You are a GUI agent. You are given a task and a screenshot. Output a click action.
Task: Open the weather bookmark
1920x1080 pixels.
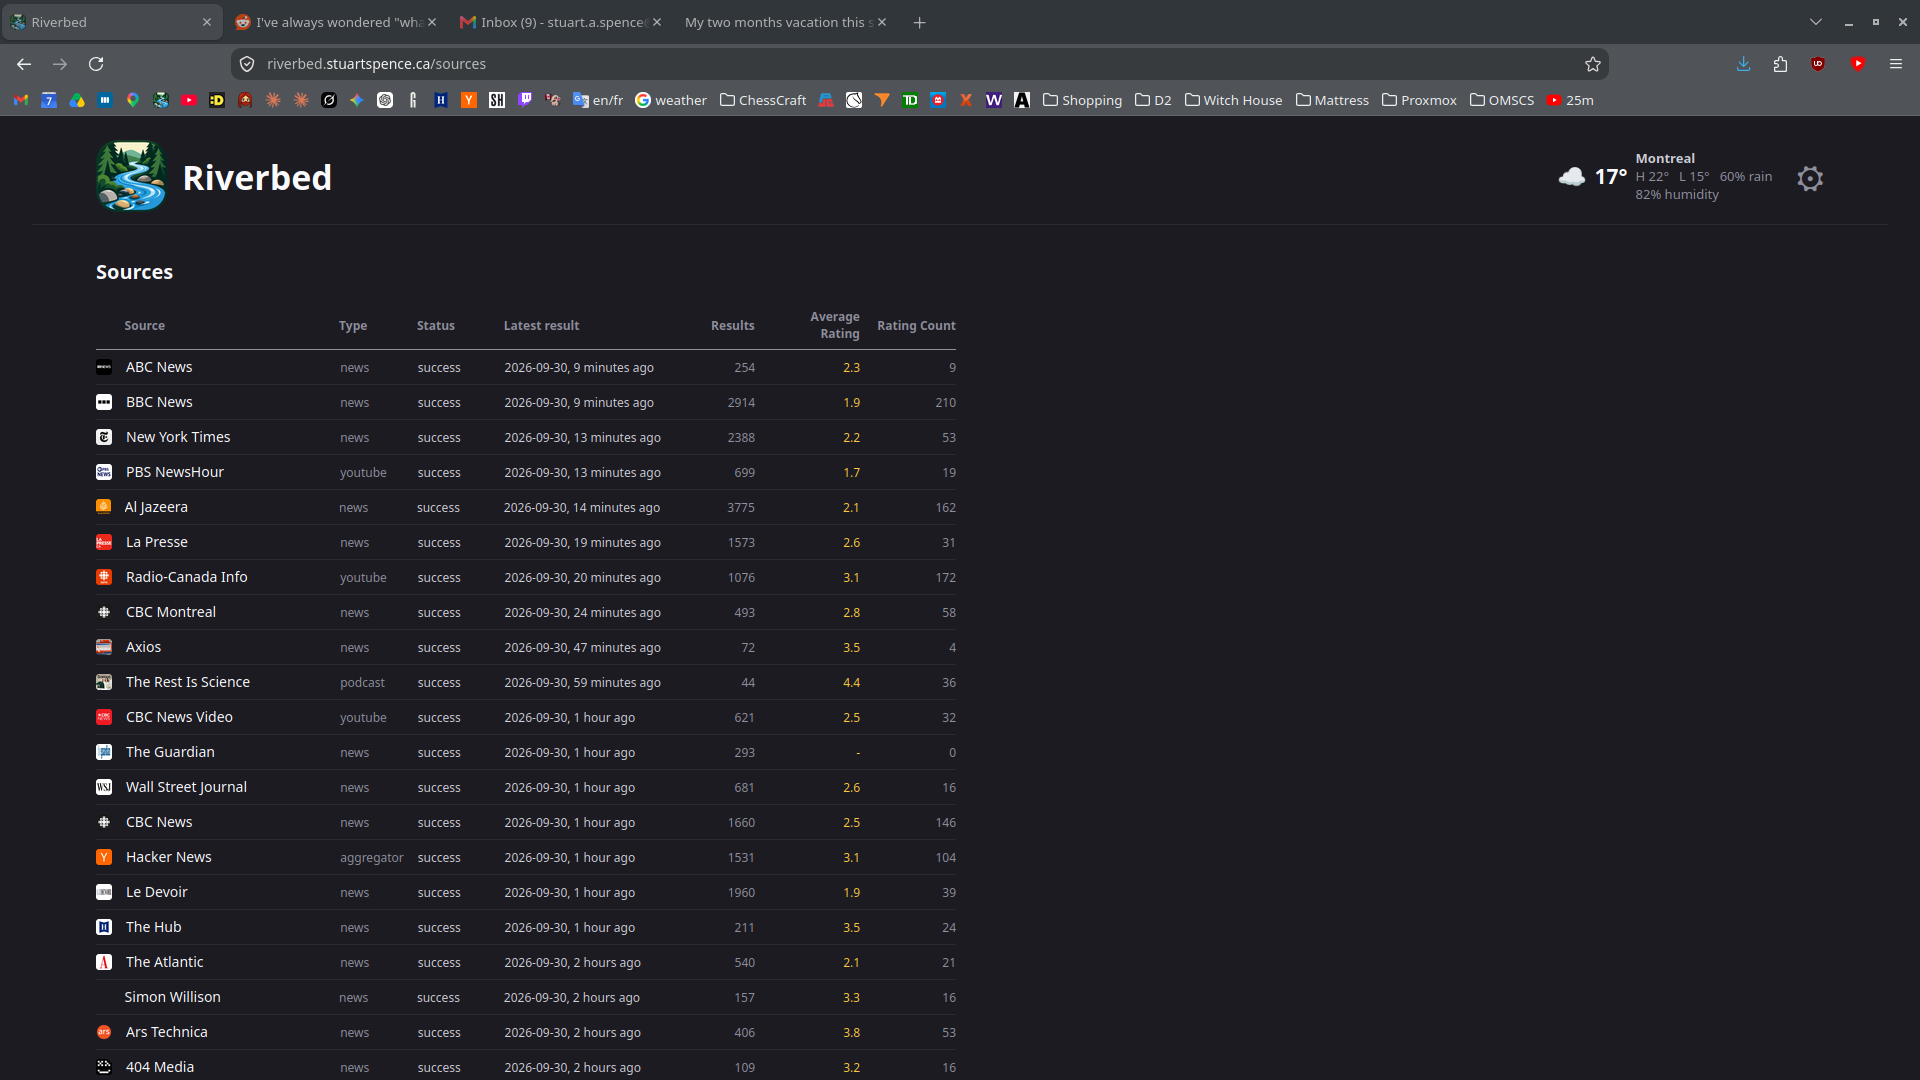tap(671, 100)
